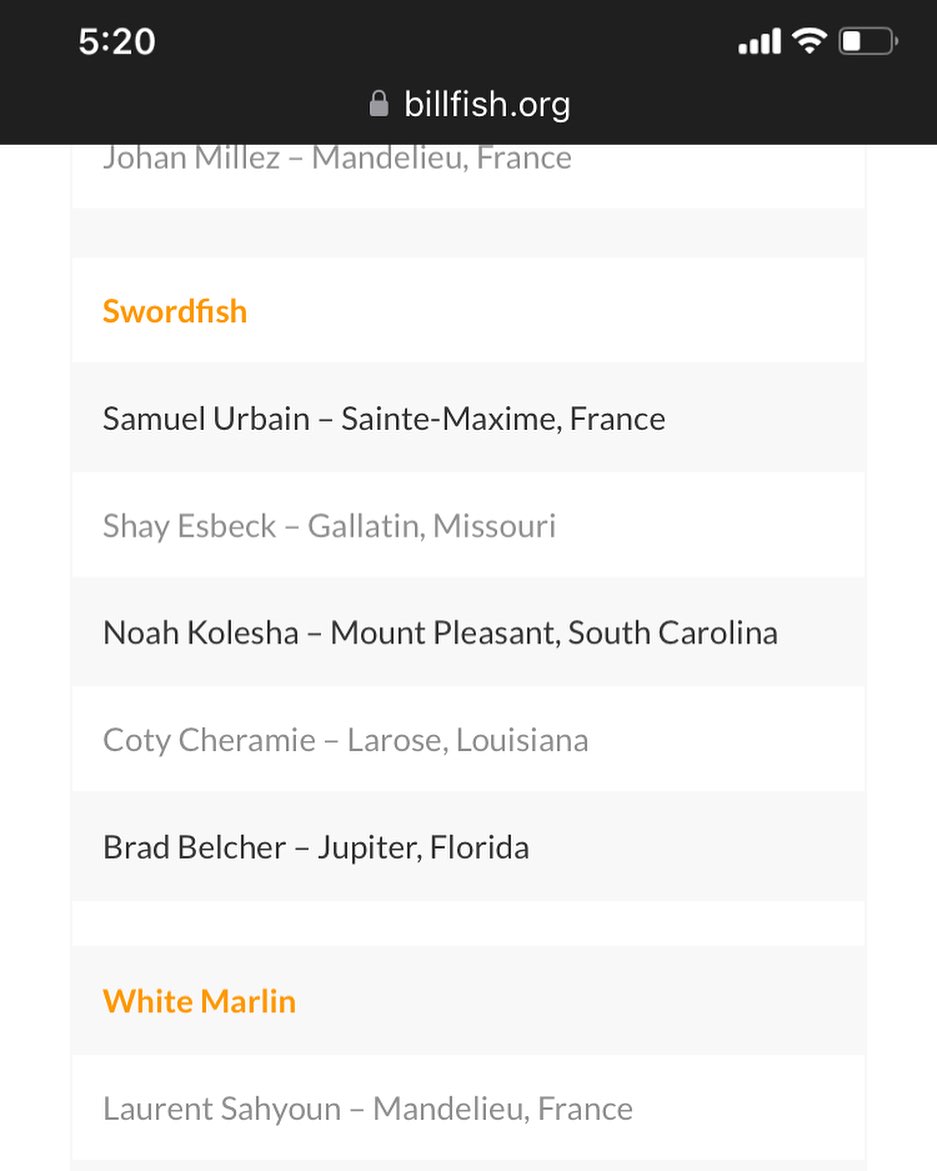This screenshot has height=1171, width=937.
Task: Tap the Brad Belcher – Jupiter, Florida row
Action: click(316, 848)
